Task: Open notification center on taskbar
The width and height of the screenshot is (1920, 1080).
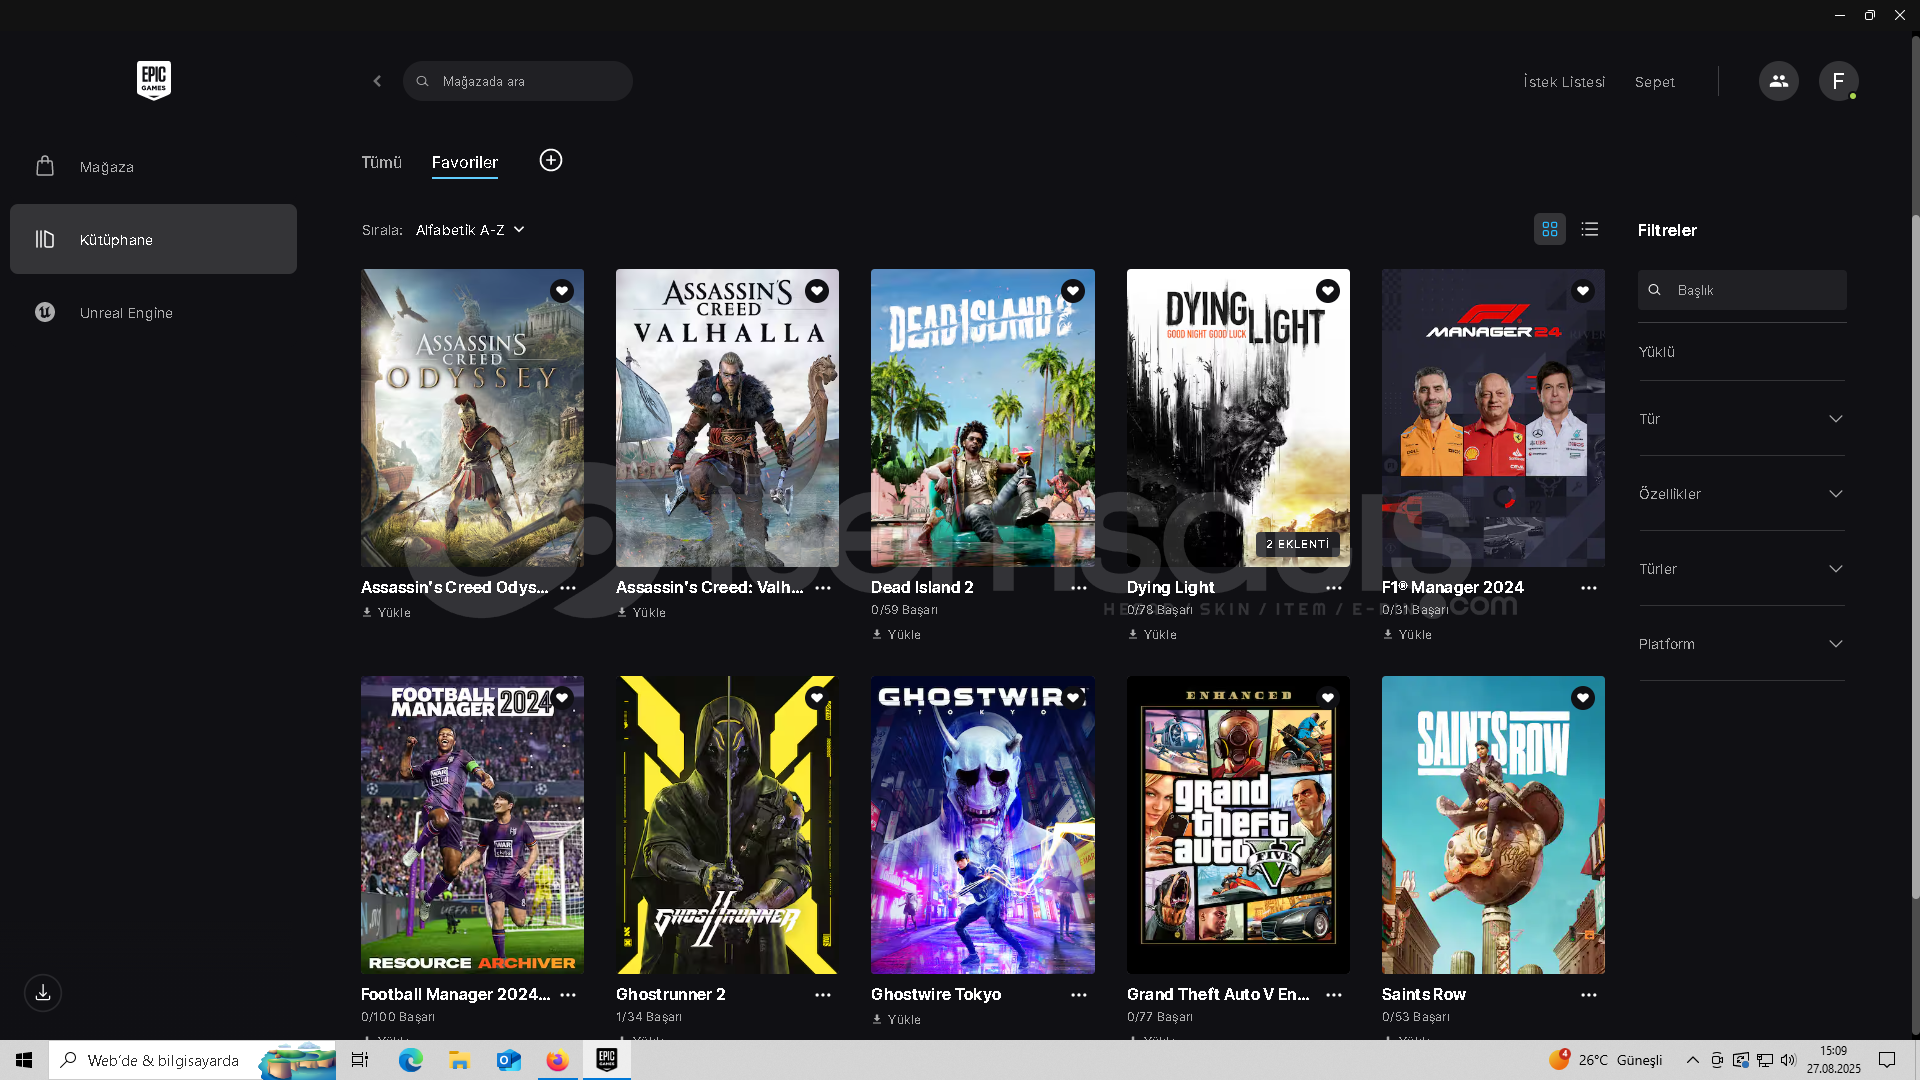Action: (x=1887, y=1060)
